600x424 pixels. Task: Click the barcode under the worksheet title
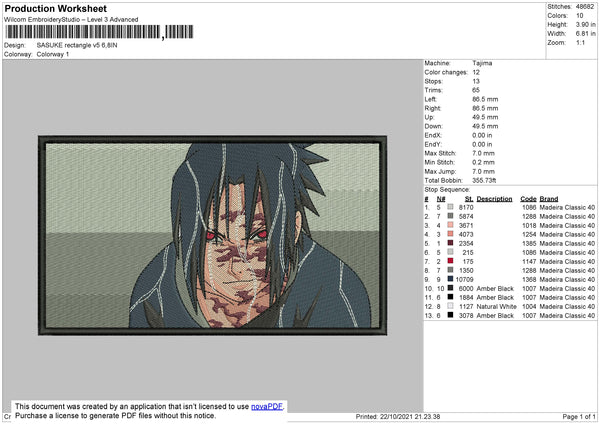pos(99,32)
